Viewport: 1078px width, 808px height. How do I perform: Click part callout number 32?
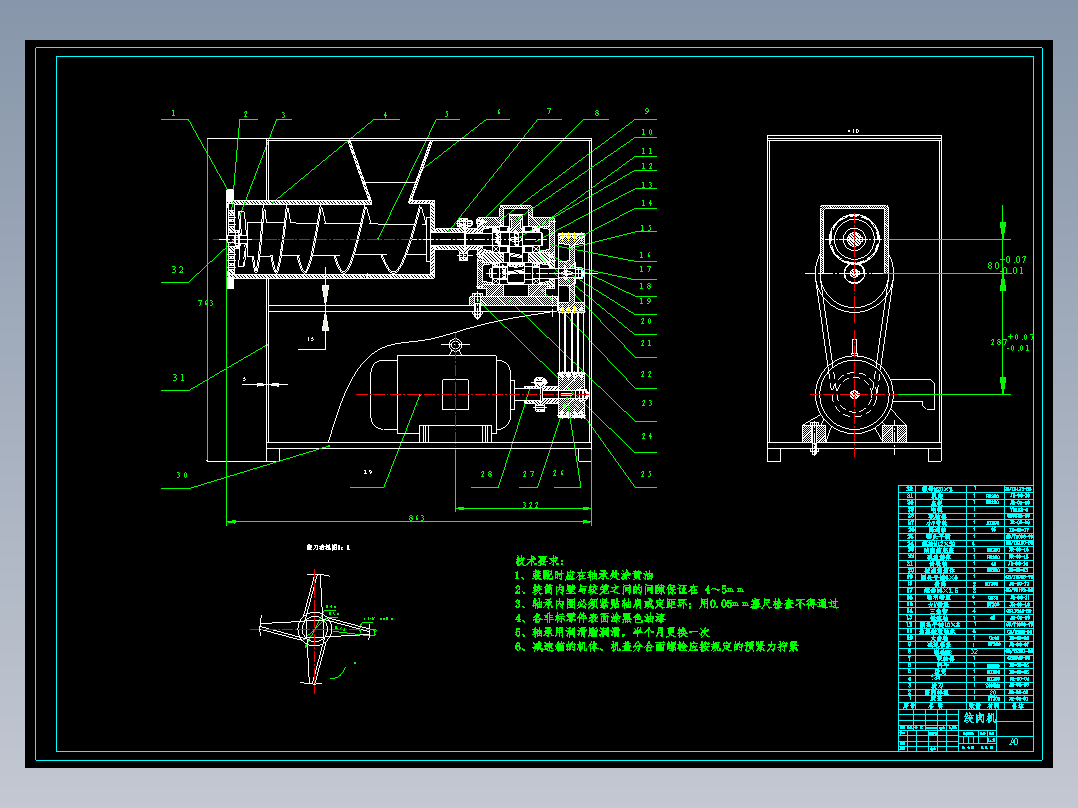178,270
